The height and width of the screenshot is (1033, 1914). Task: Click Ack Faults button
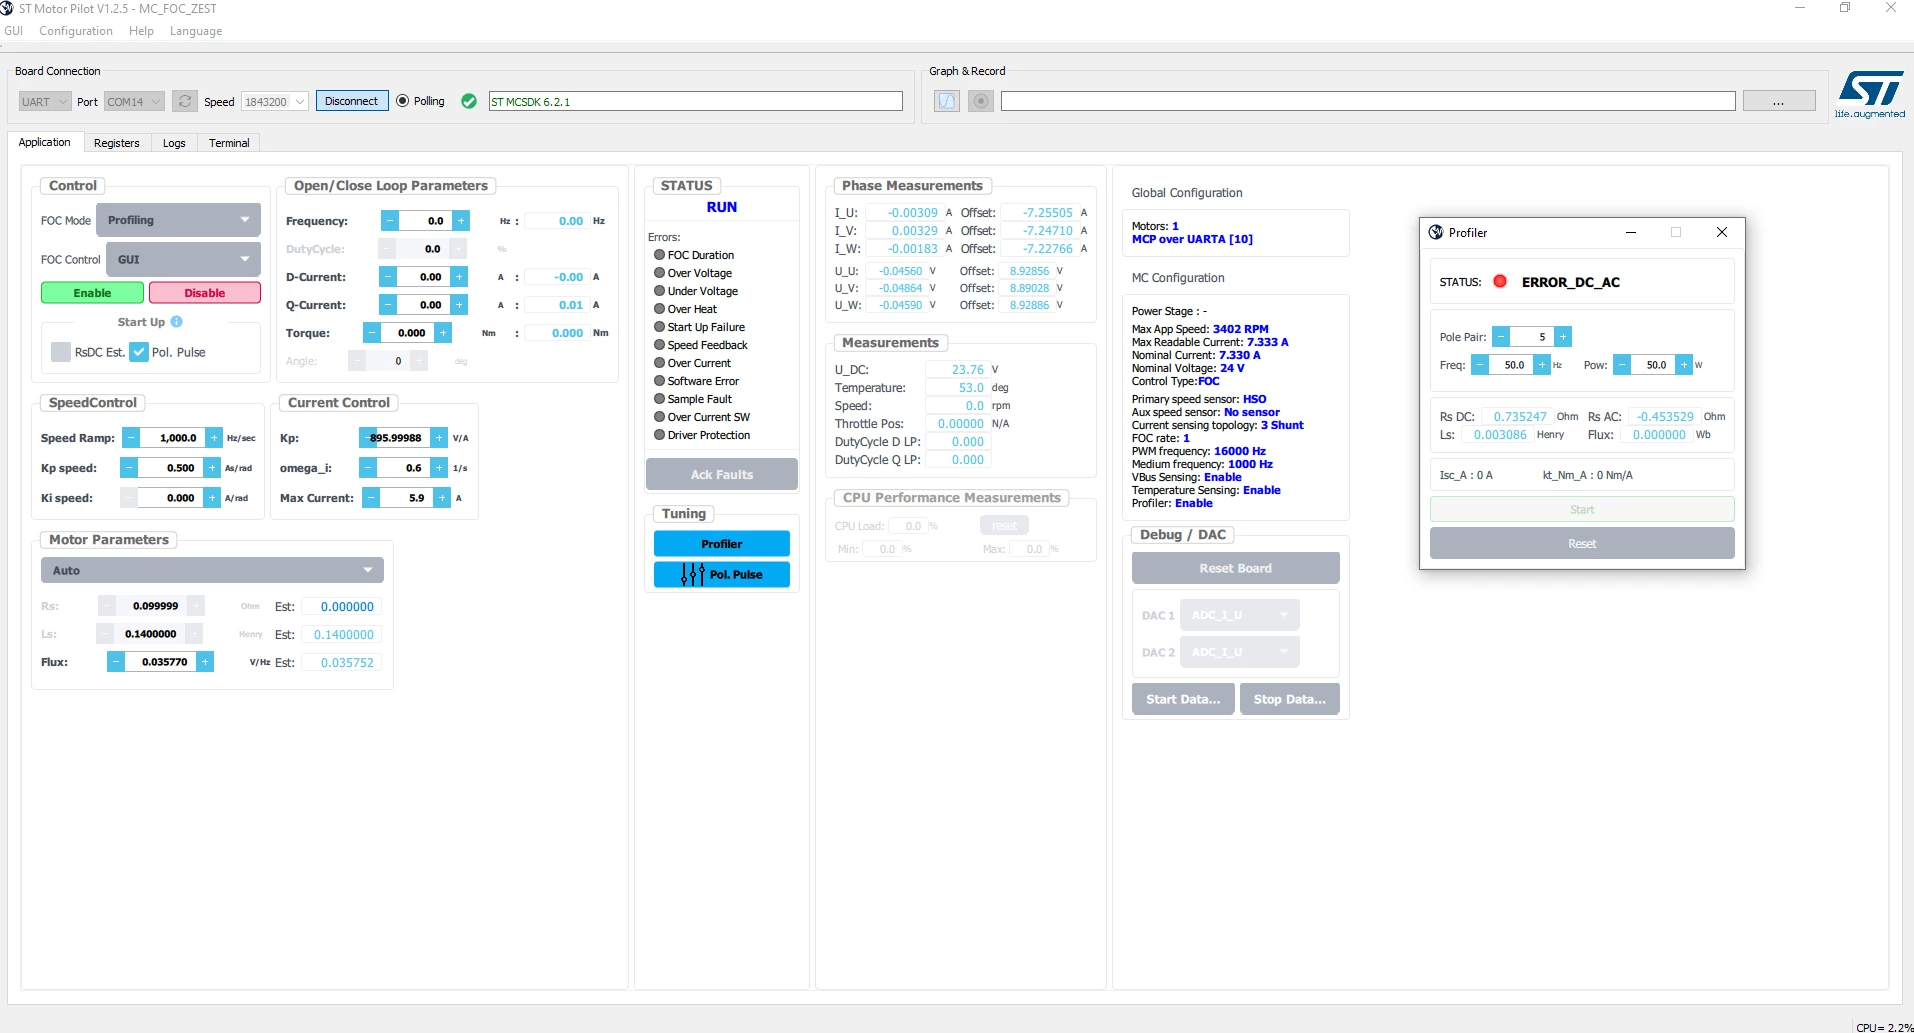click(x=722, y=475)
